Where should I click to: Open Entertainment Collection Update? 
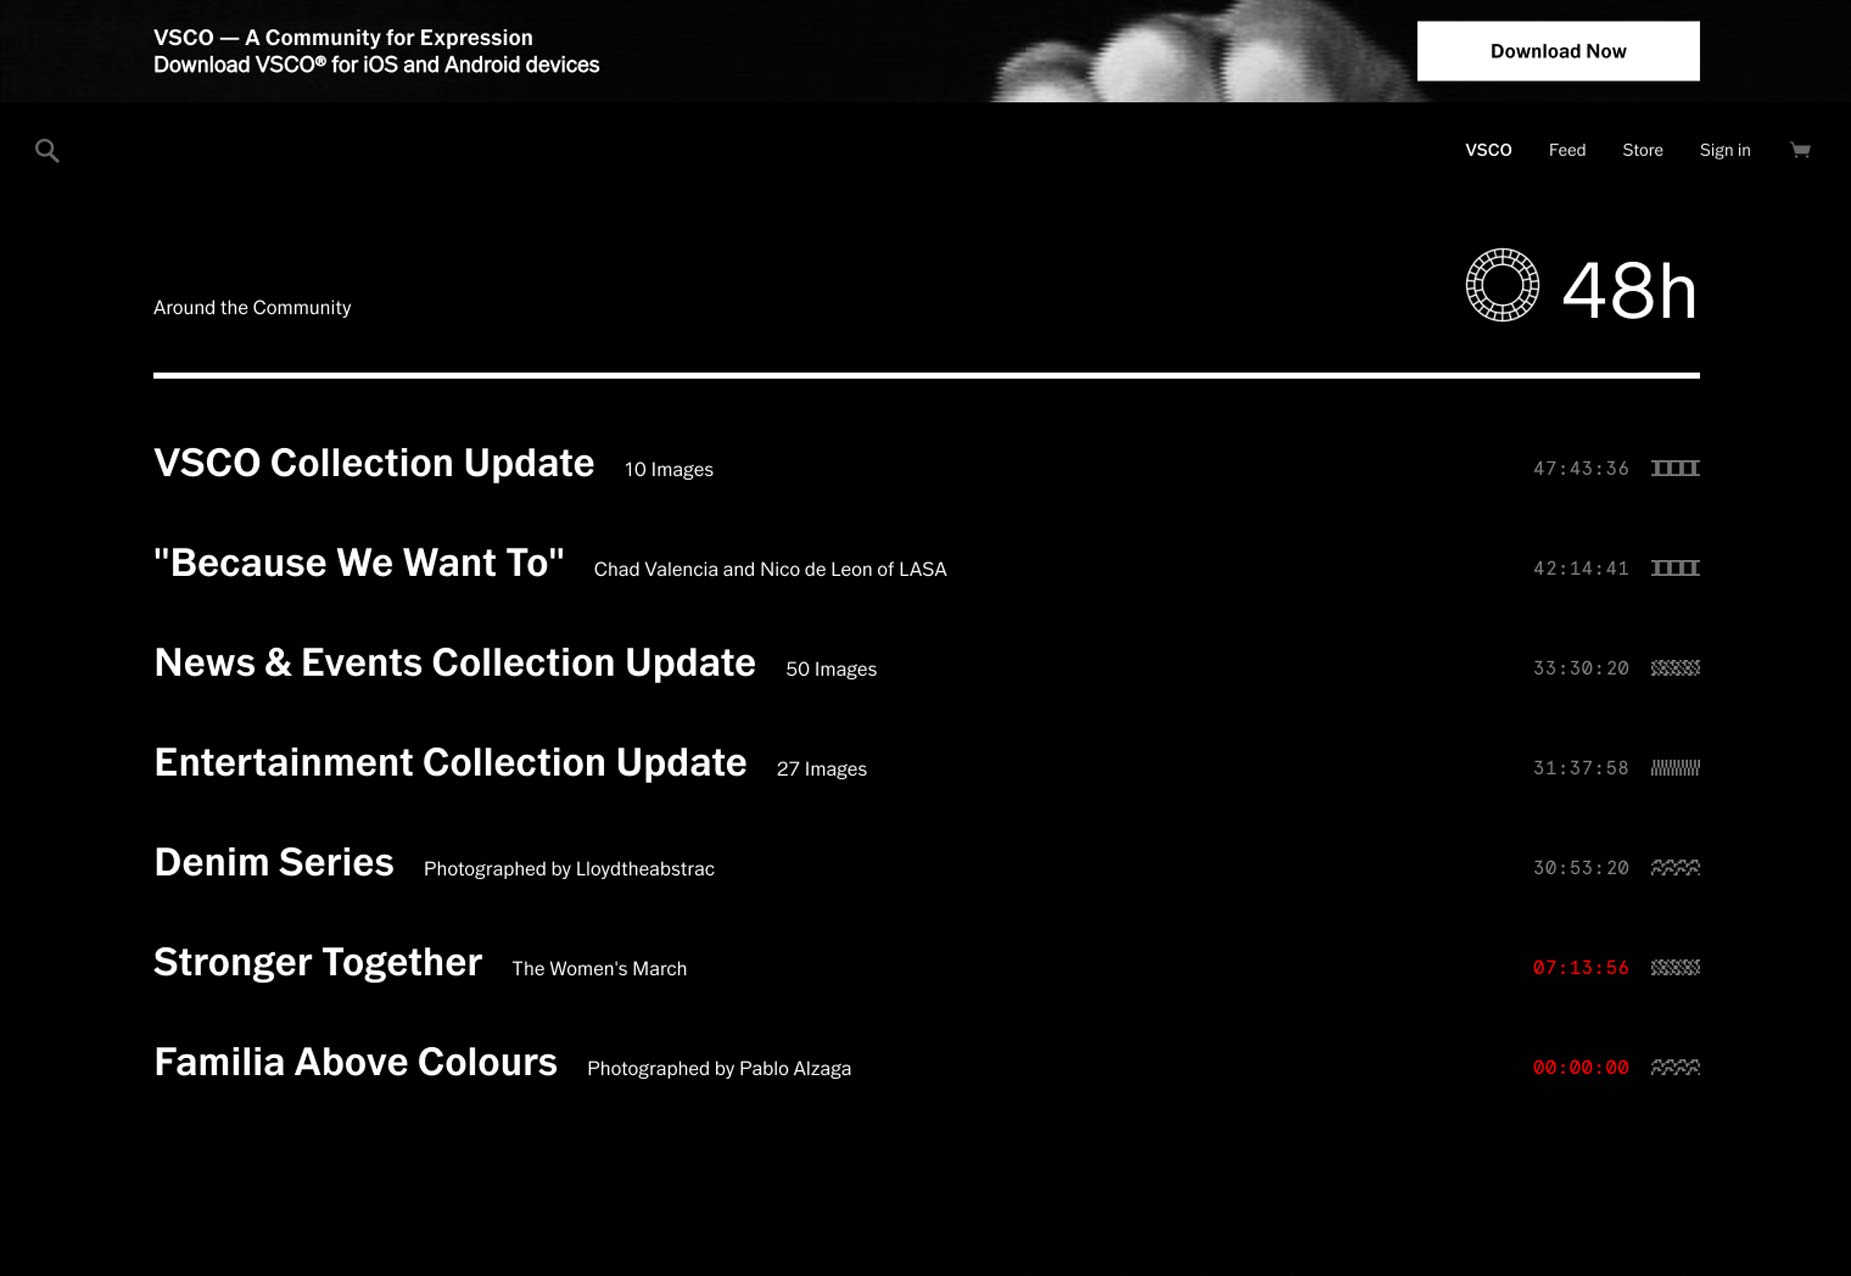450,763
